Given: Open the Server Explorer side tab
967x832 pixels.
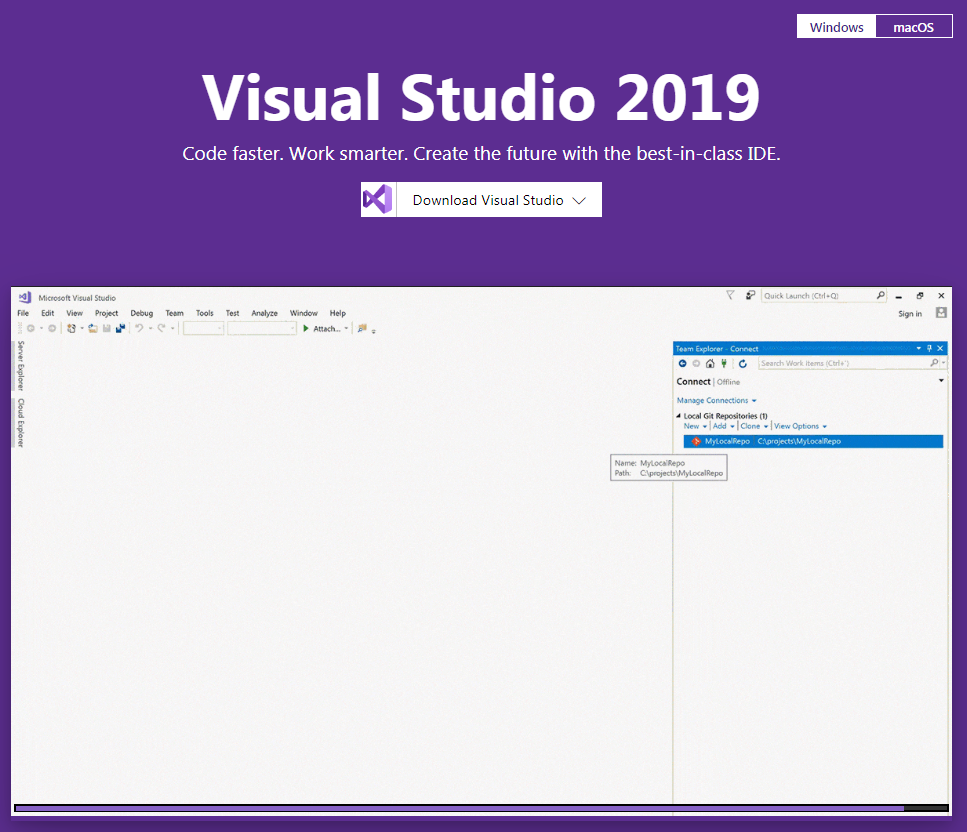Looking at the screenshot, I should 21,365.
